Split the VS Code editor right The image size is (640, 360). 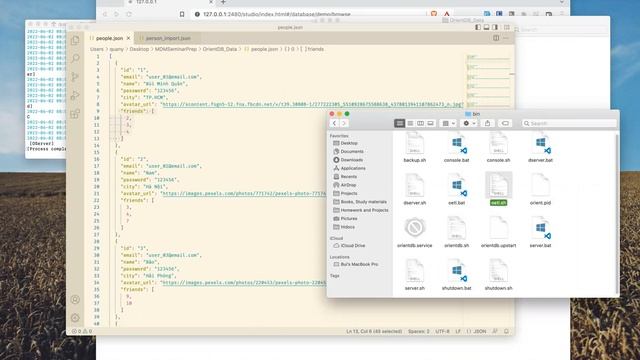496,38
